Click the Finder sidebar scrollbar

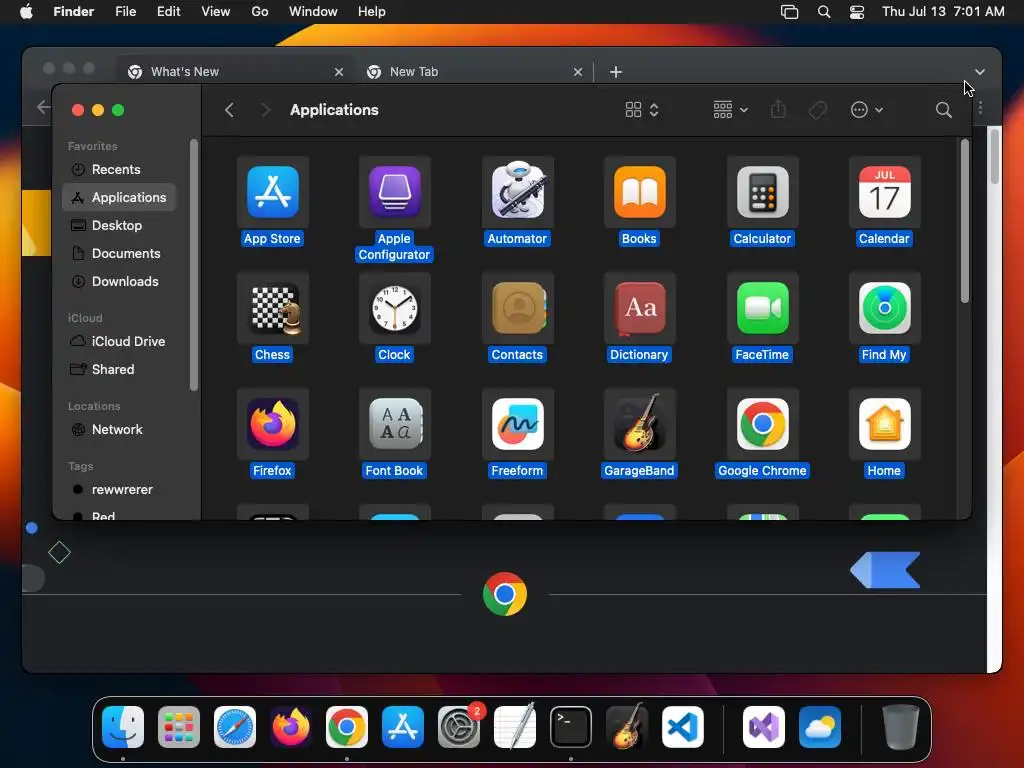193,265
